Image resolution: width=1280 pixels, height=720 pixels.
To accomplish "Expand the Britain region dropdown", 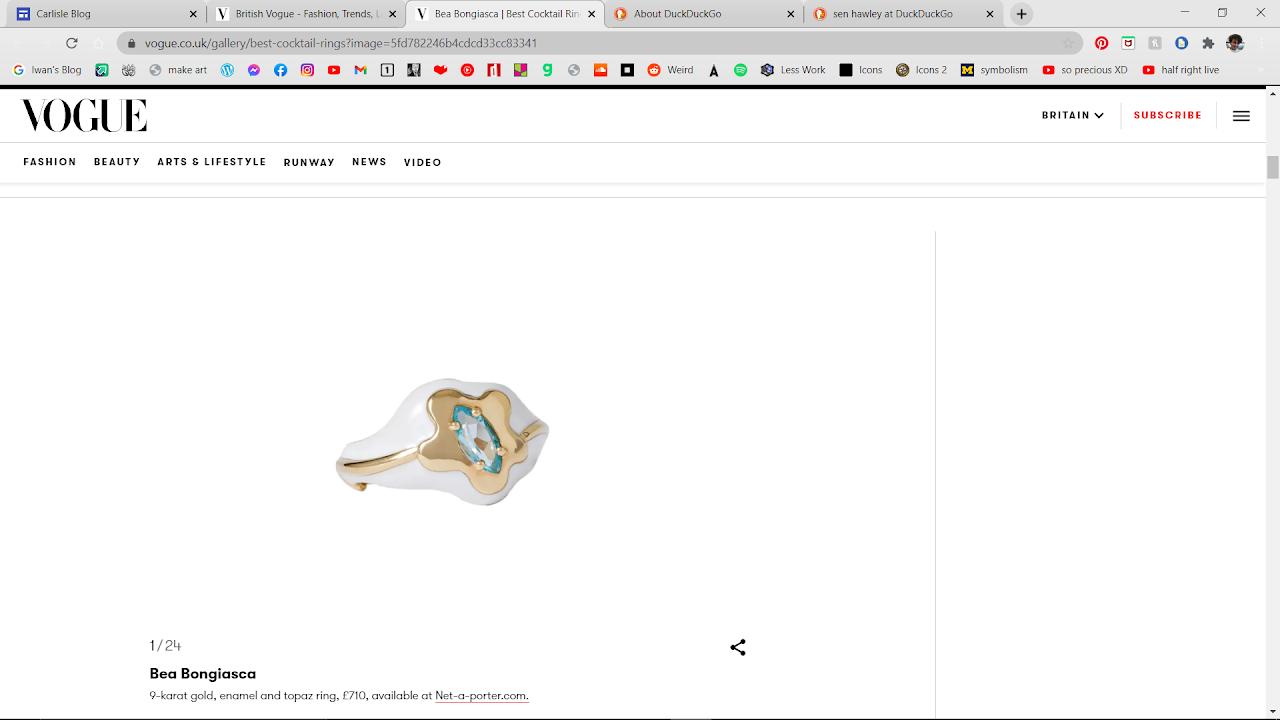I will point(1072,115).
